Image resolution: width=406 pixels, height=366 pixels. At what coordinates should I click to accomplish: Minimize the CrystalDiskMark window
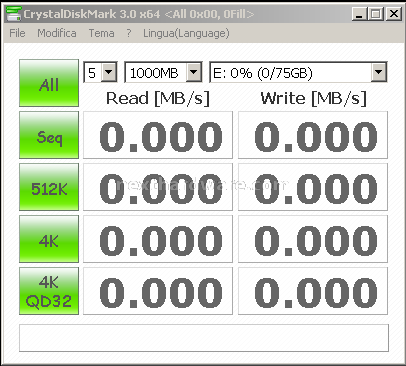359,14
